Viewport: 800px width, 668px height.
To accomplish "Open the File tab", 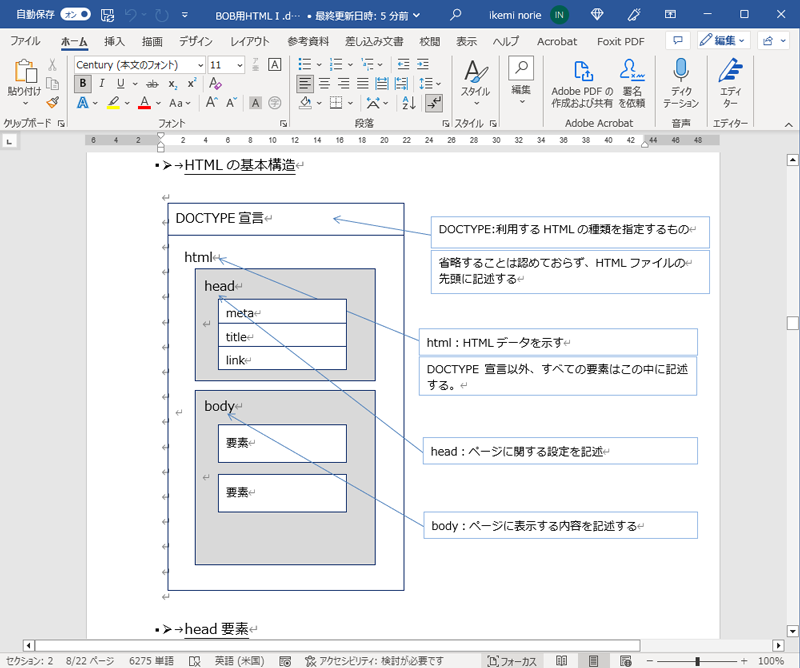I will (25, 41).
